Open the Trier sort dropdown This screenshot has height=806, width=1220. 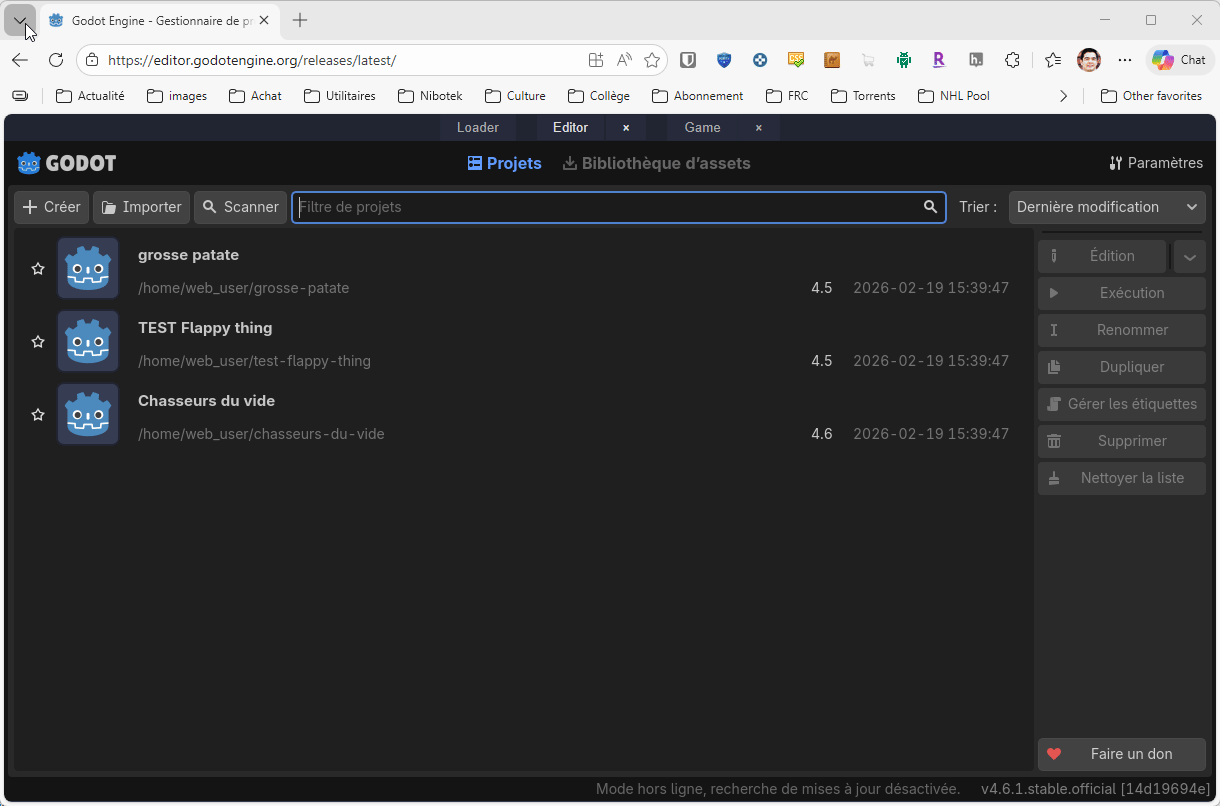click(x=1107, y=207)
